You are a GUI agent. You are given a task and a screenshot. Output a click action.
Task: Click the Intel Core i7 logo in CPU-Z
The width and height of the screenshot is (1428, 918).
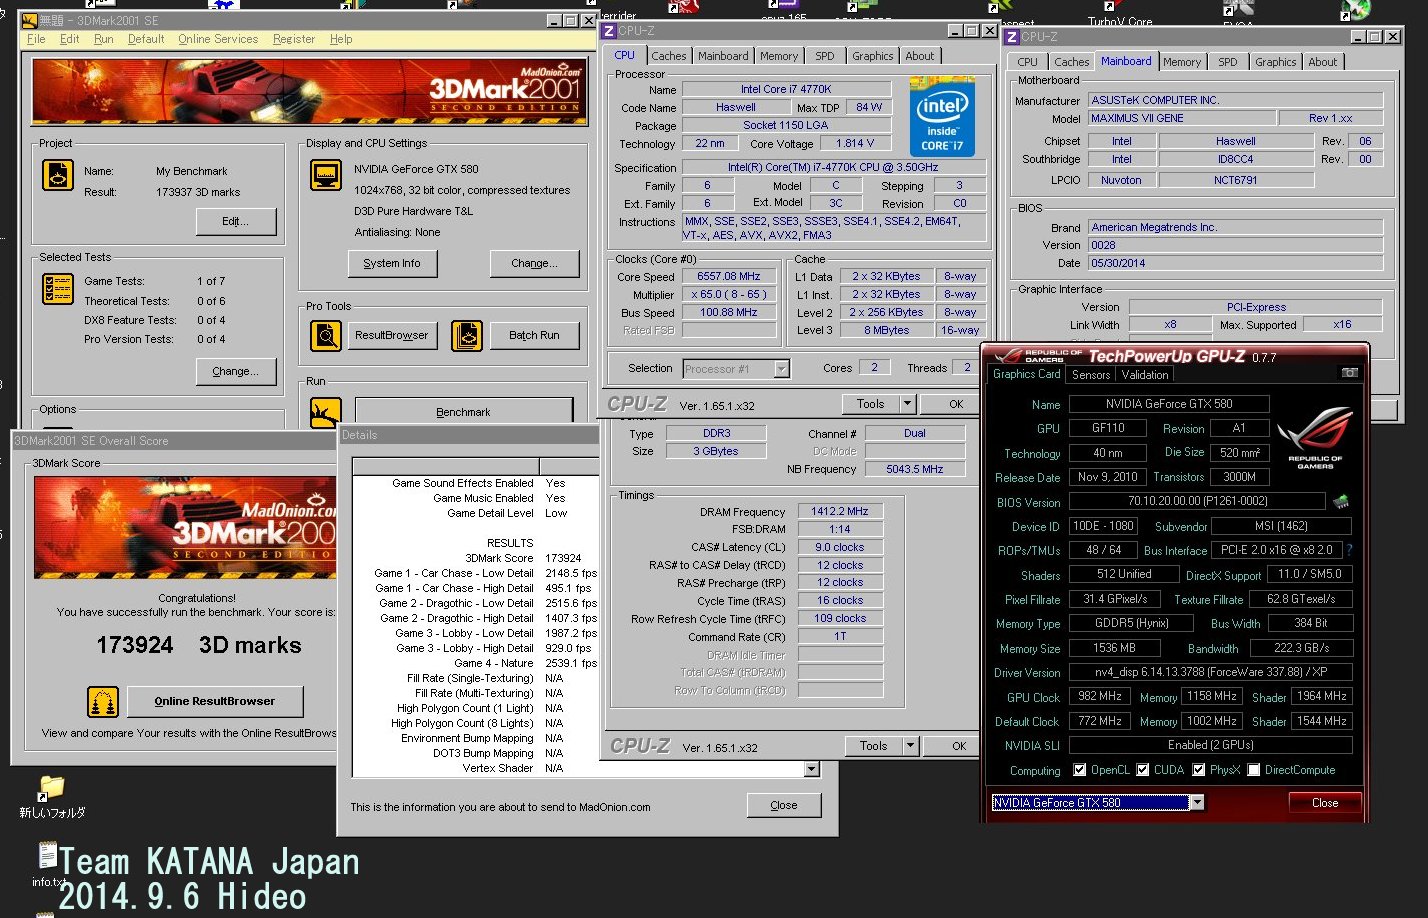pos(942,117)
